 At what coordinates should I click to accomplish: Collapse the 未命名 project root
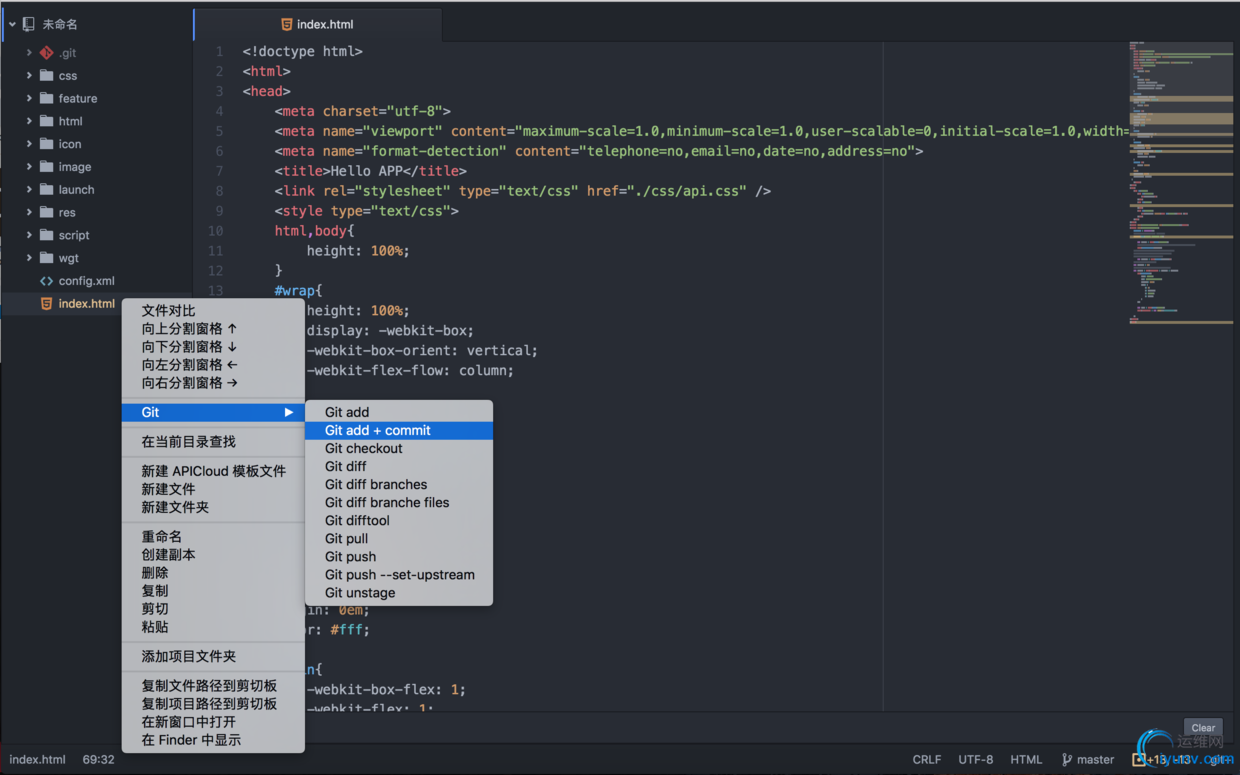click(x=12, y=24)
